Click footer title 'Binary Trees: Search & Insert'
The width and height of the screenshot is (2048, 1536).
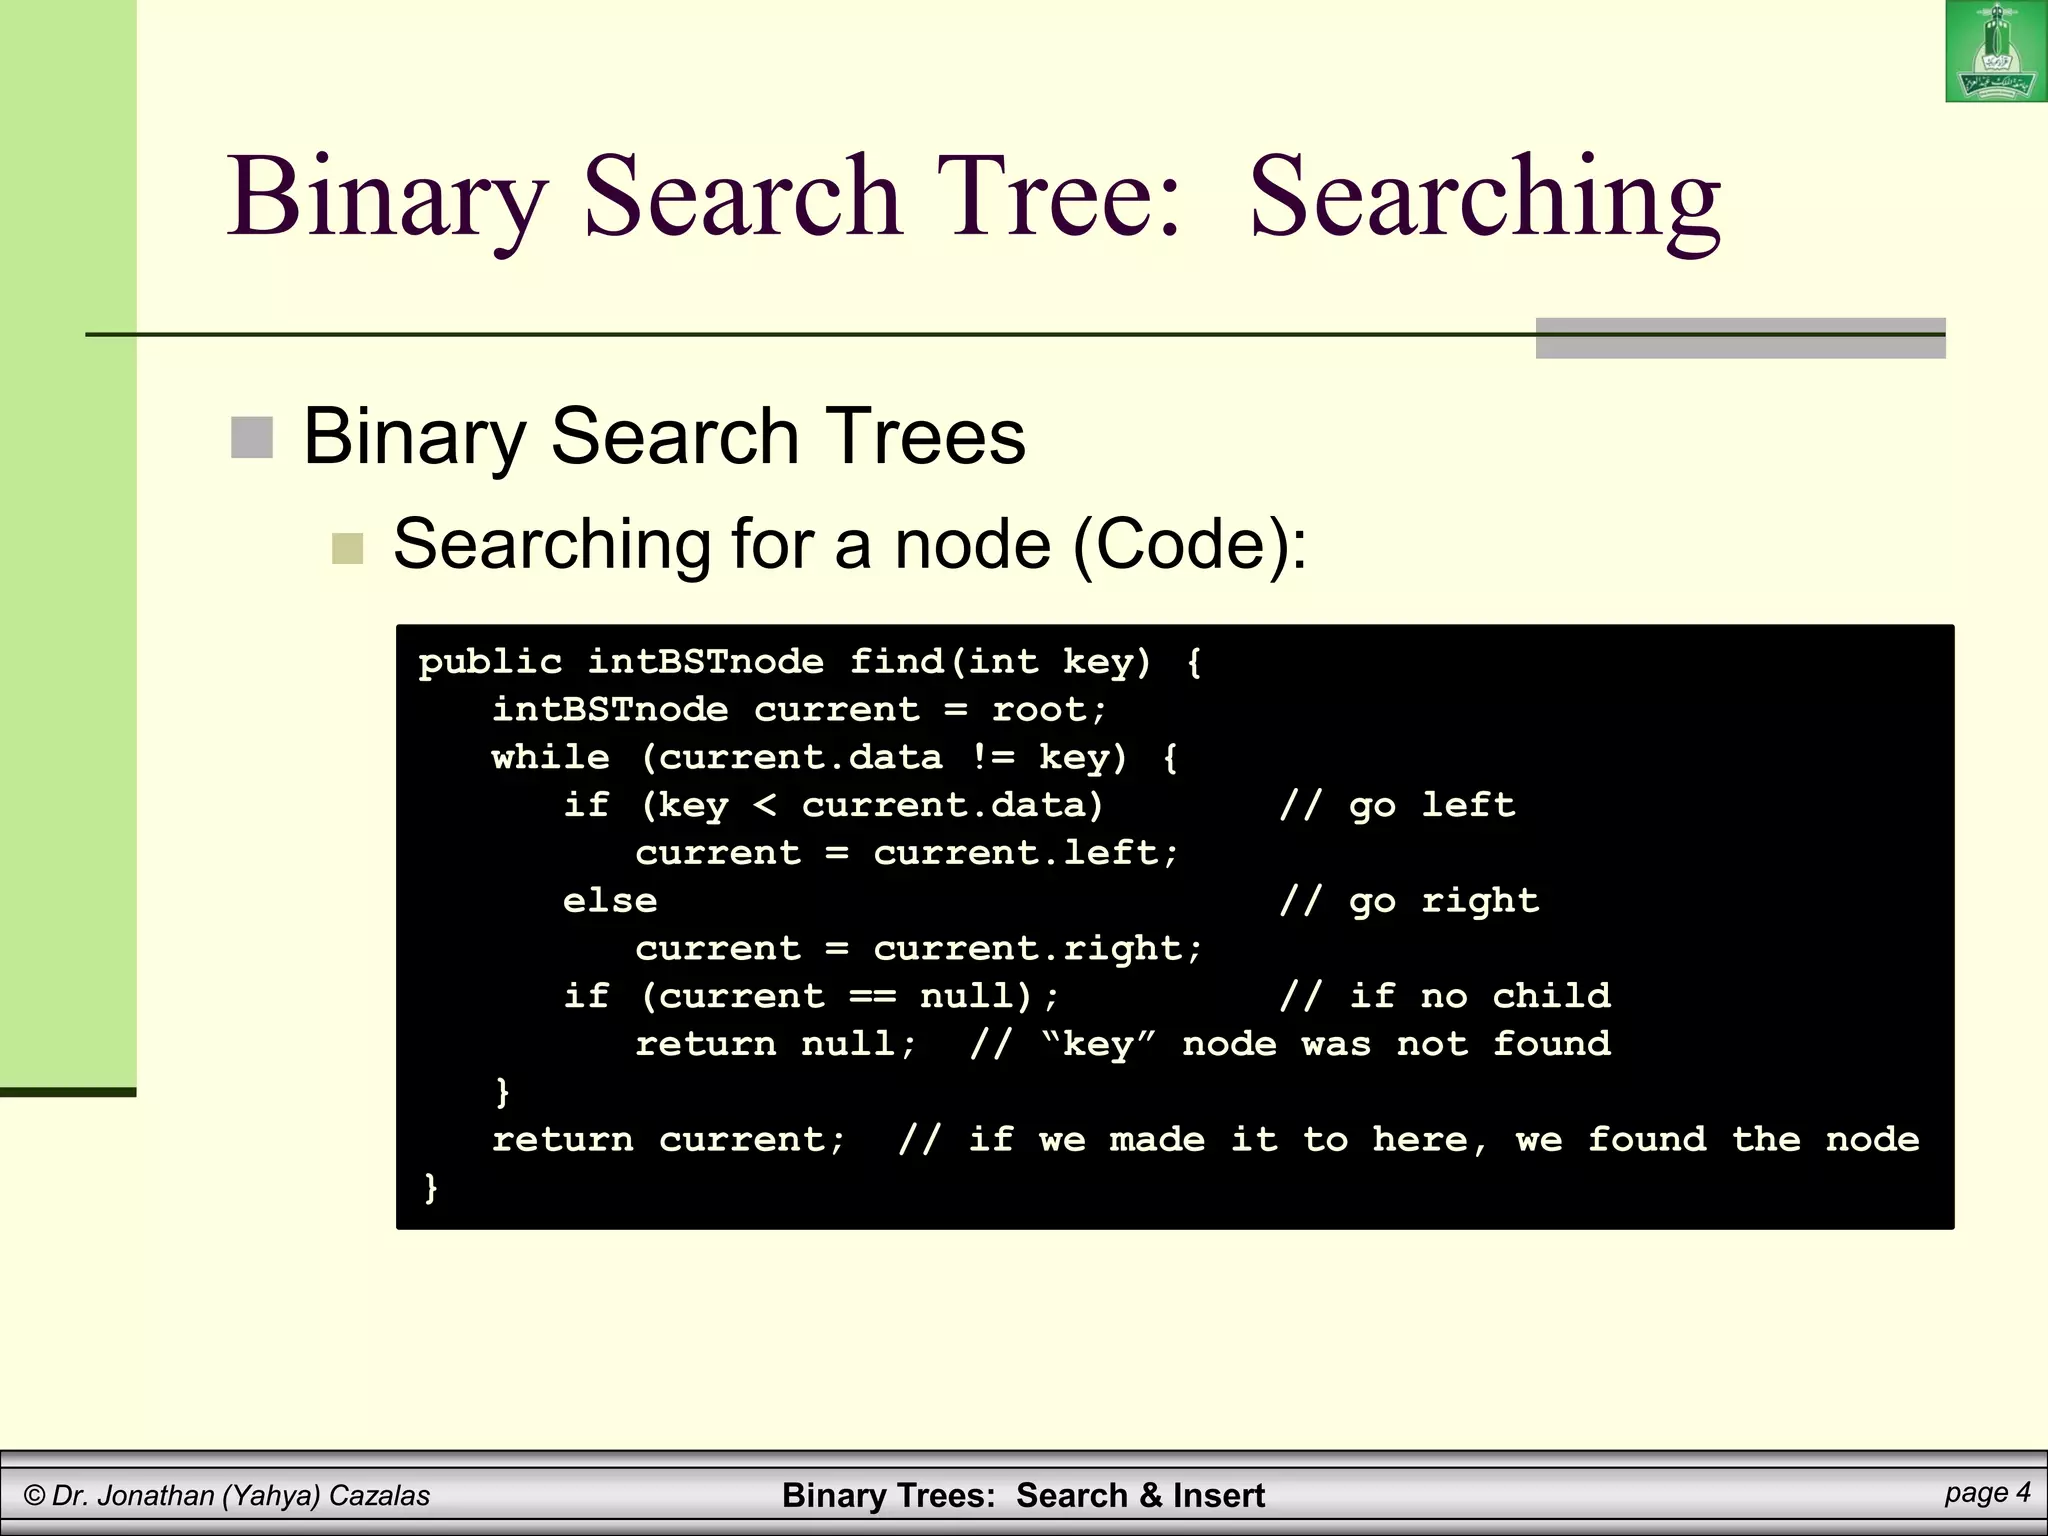(x=1023, y=1496)
